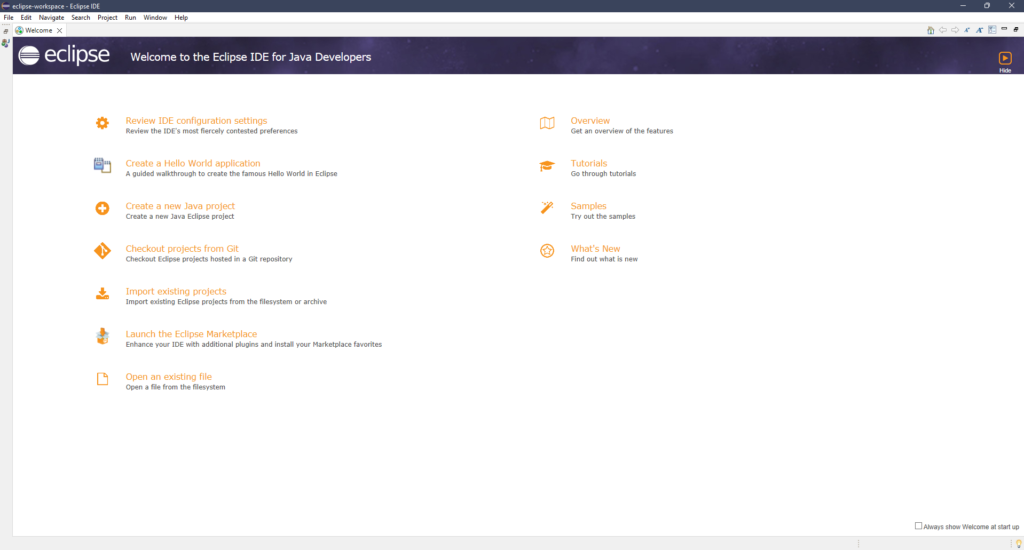
Task: Open the Window menu
Action: coord(155,18)
